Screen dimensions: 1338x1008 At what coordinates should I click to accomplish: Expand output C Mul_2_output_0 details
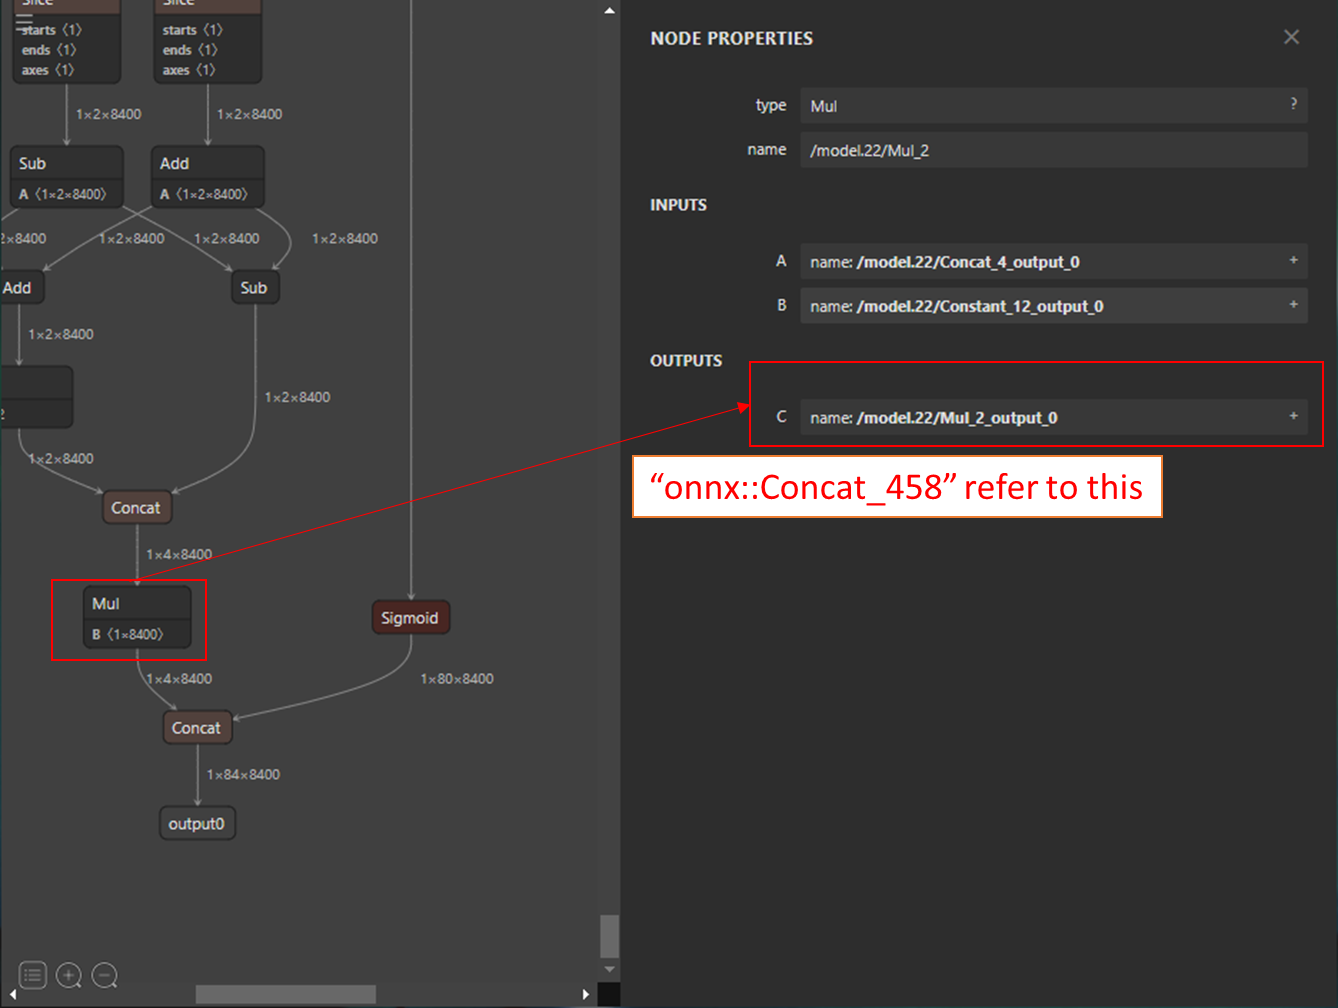(1293, 416)
